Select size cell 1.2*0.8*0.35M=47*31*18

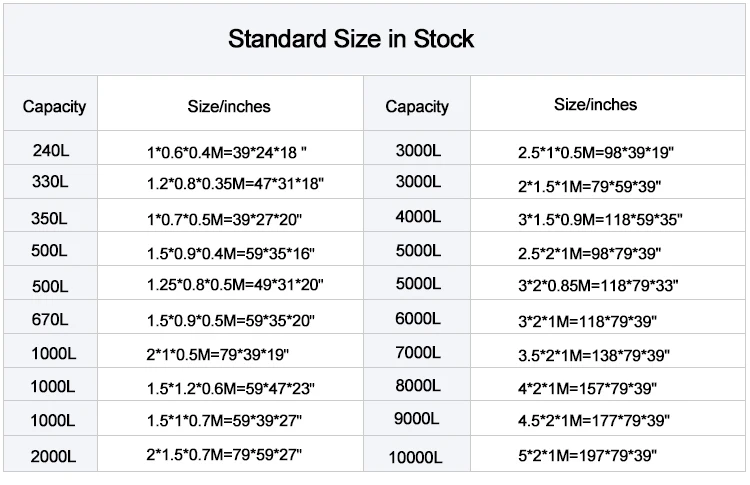[235, 185]
